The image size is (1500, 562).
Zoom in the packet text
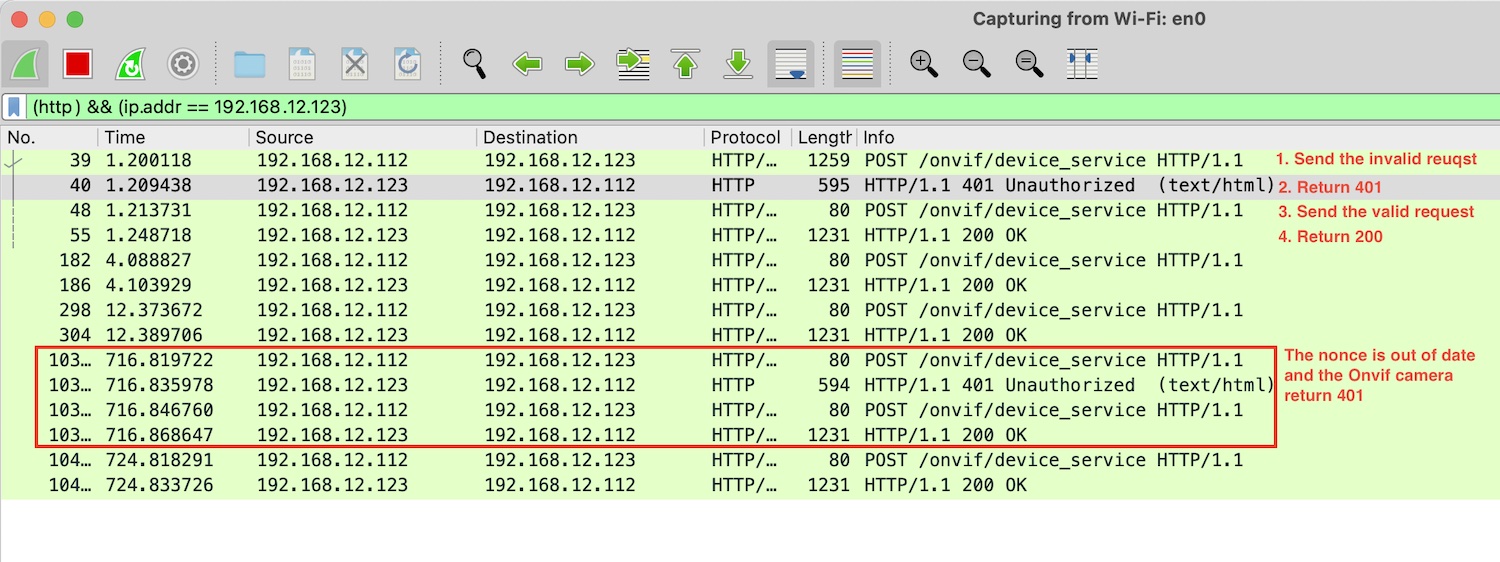pos(924,65)
